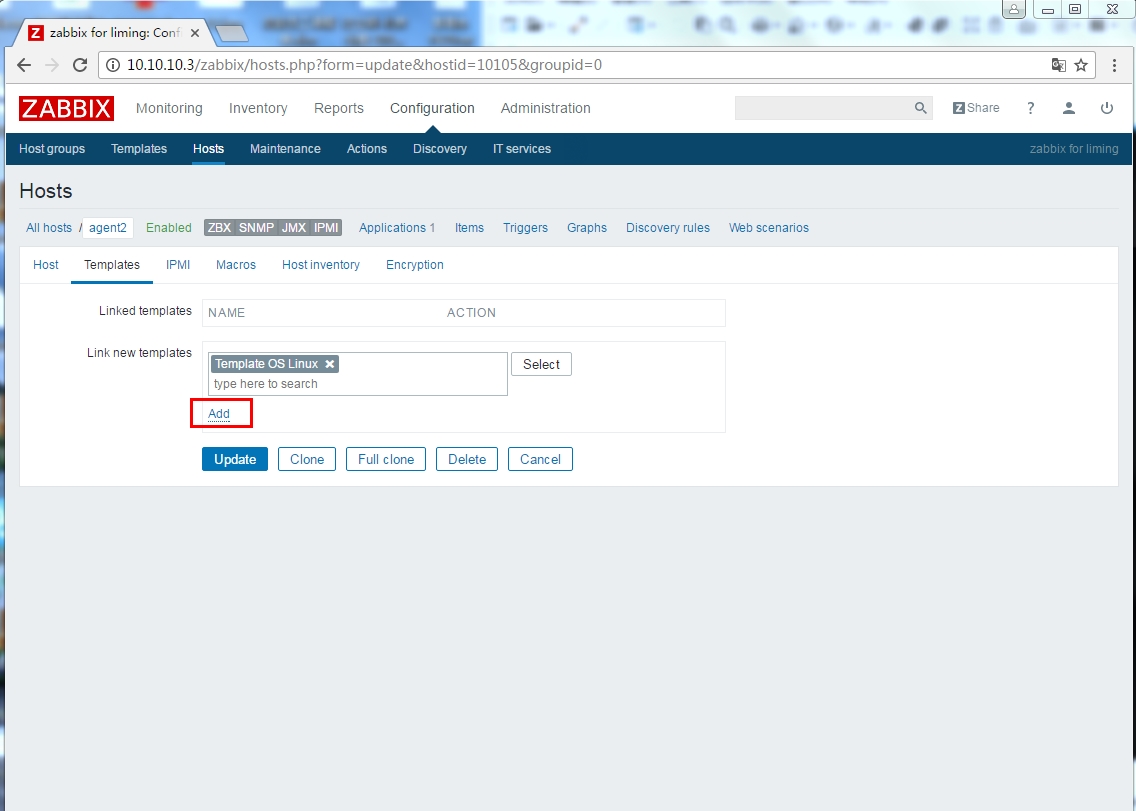
Task: Open the Web scenarios link
Action: pos(769,228)
